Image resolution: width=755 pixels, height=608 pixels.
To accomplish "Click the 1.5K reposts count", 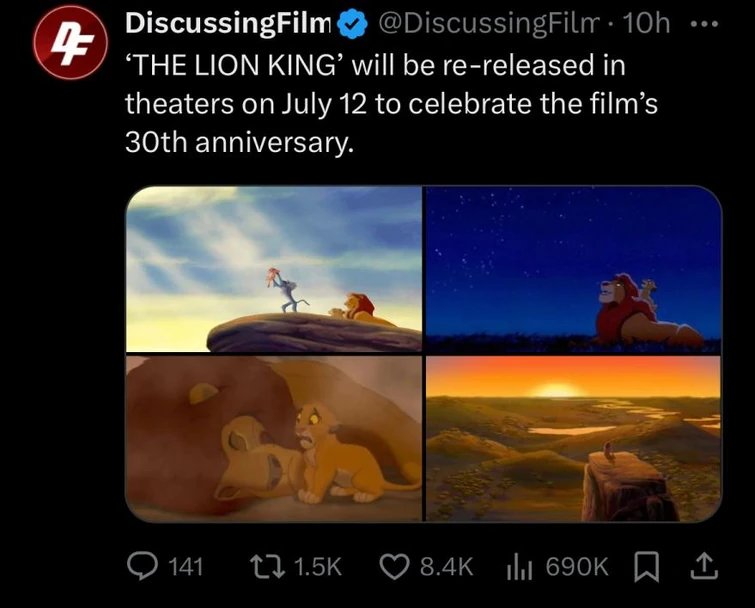I will click(320, 566).
